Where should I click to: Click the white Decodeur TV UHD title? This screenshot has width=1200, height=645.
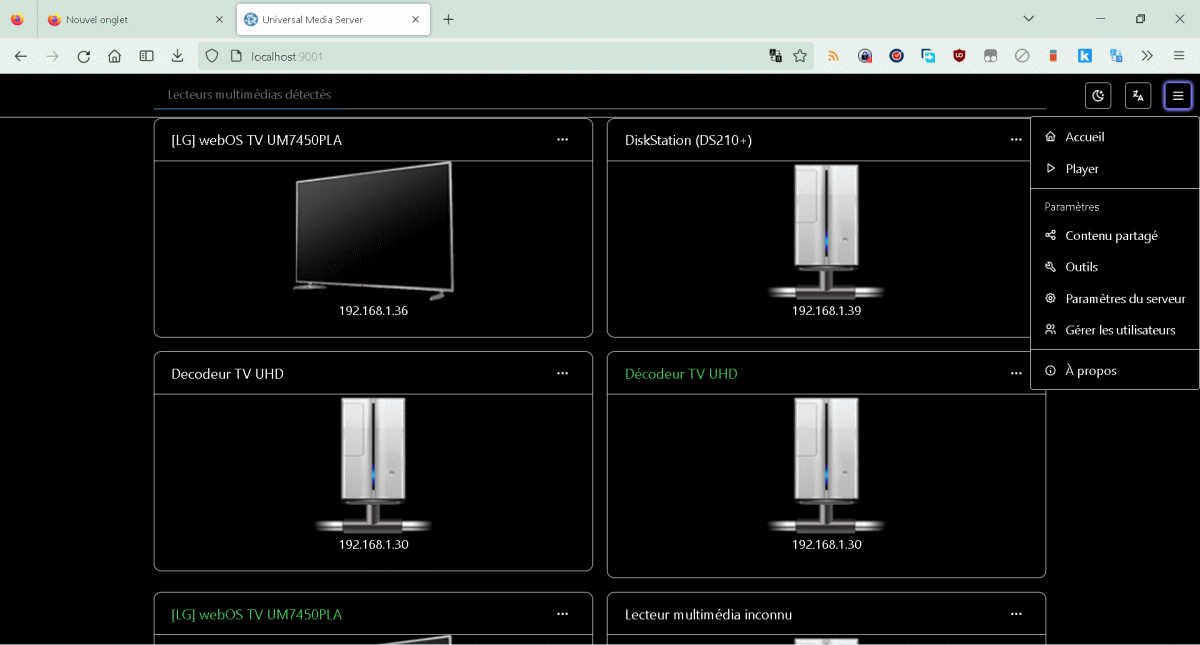228,374
